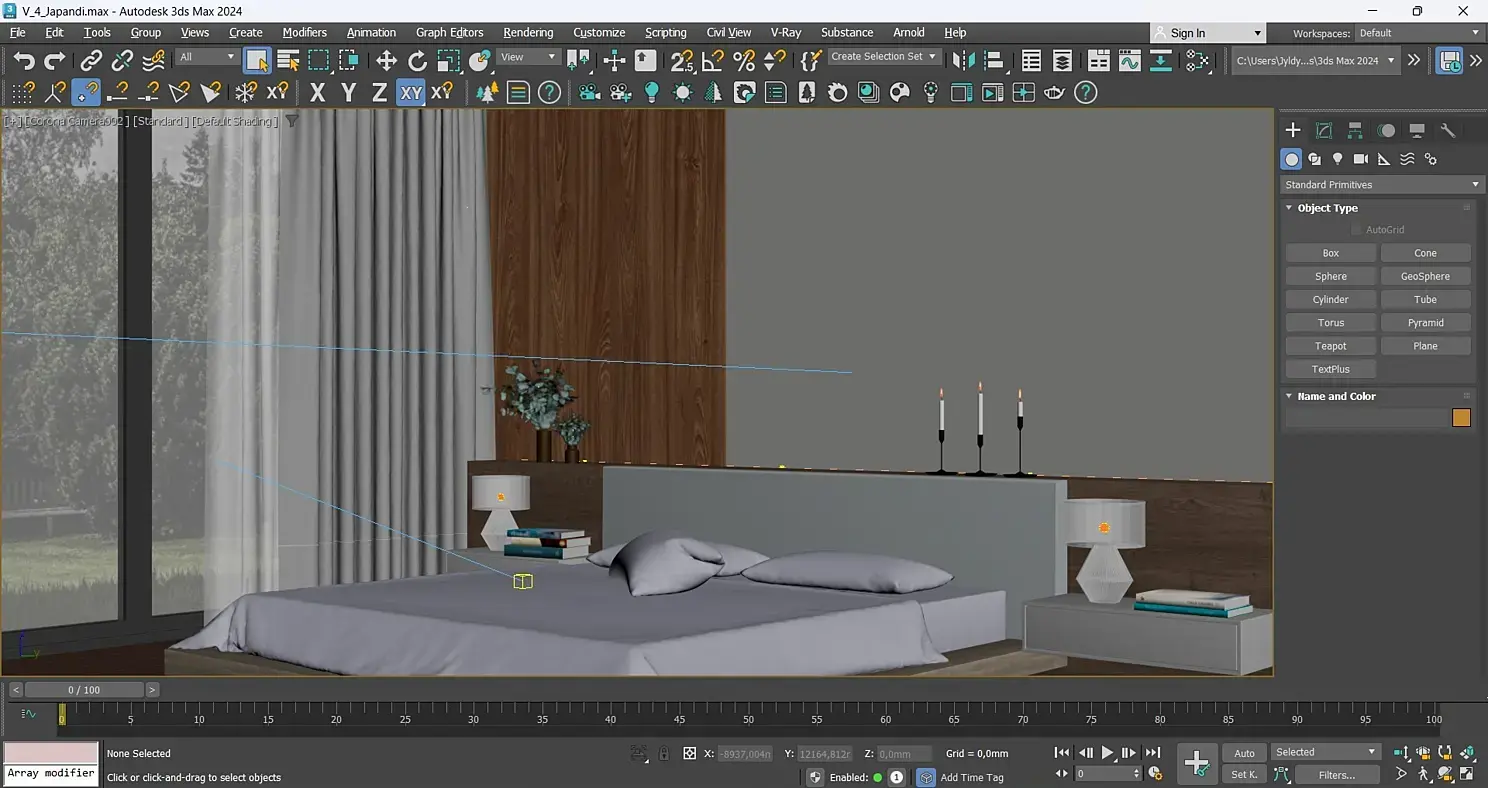Click the teapot render icon

(x=1054, y=93)
